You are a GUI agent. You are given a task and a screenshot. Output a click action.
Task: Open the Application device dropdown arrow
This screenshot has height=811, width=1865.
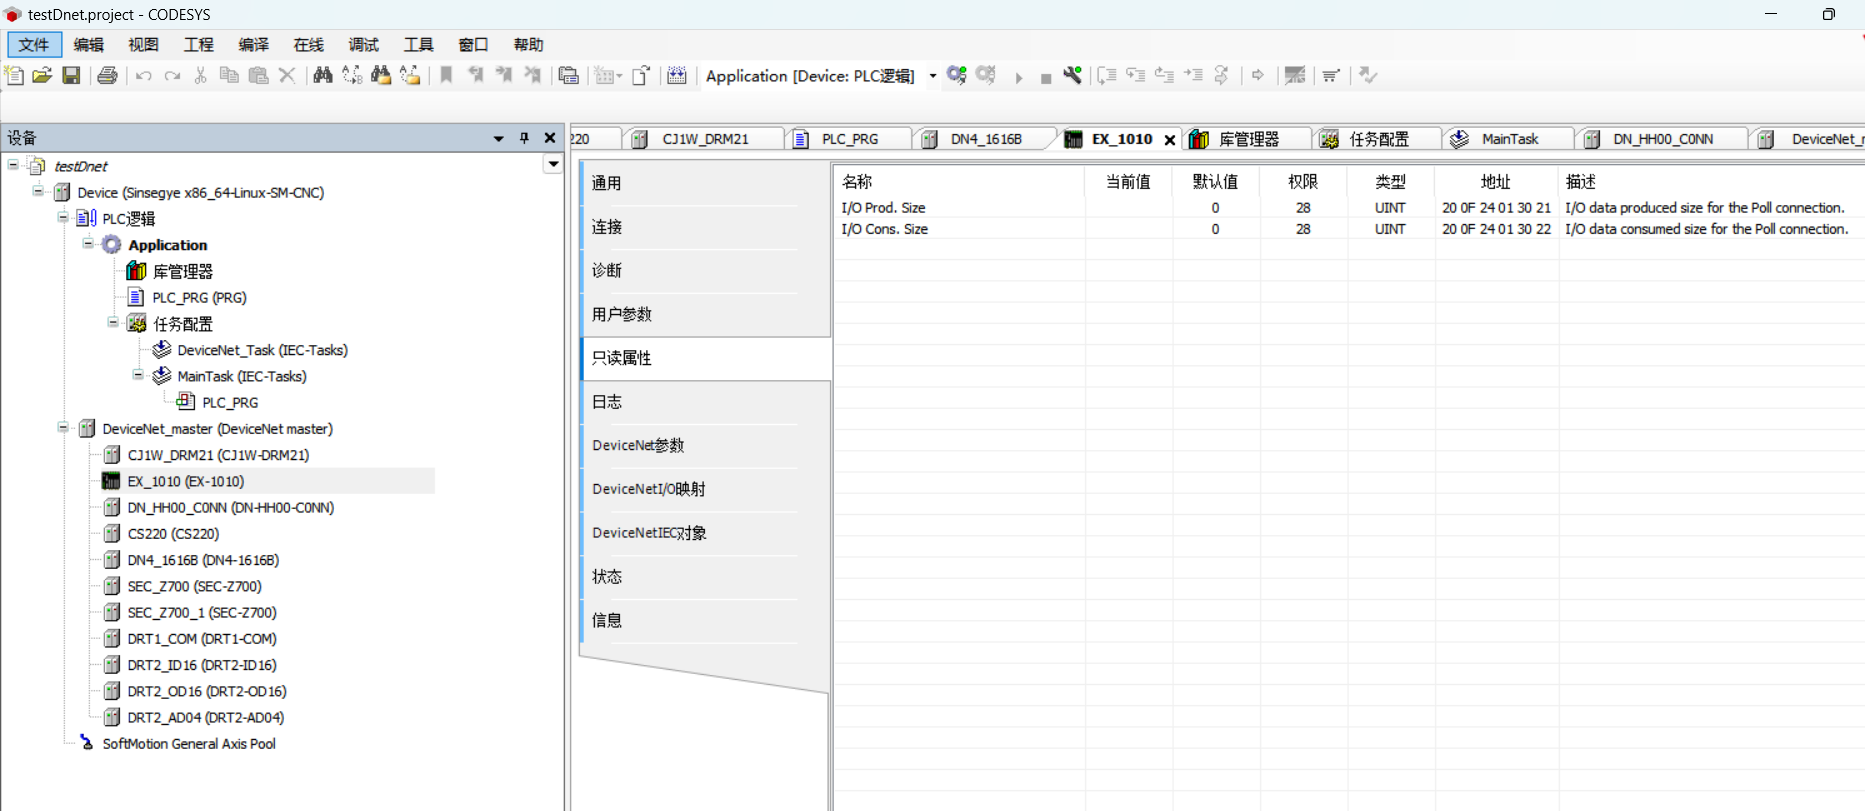coord(932,76)
